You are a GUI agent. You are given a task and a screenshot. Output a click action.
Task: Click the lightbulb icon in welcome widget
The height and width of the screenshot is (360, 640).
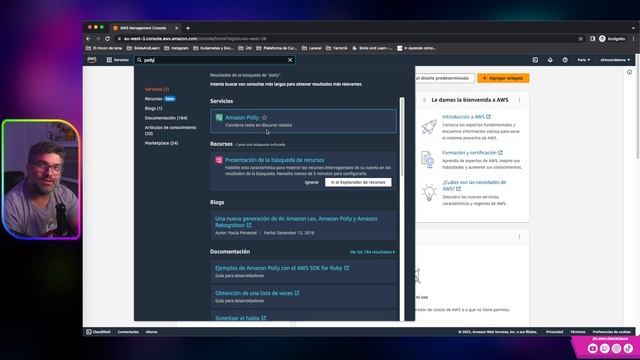click(429, 192)
